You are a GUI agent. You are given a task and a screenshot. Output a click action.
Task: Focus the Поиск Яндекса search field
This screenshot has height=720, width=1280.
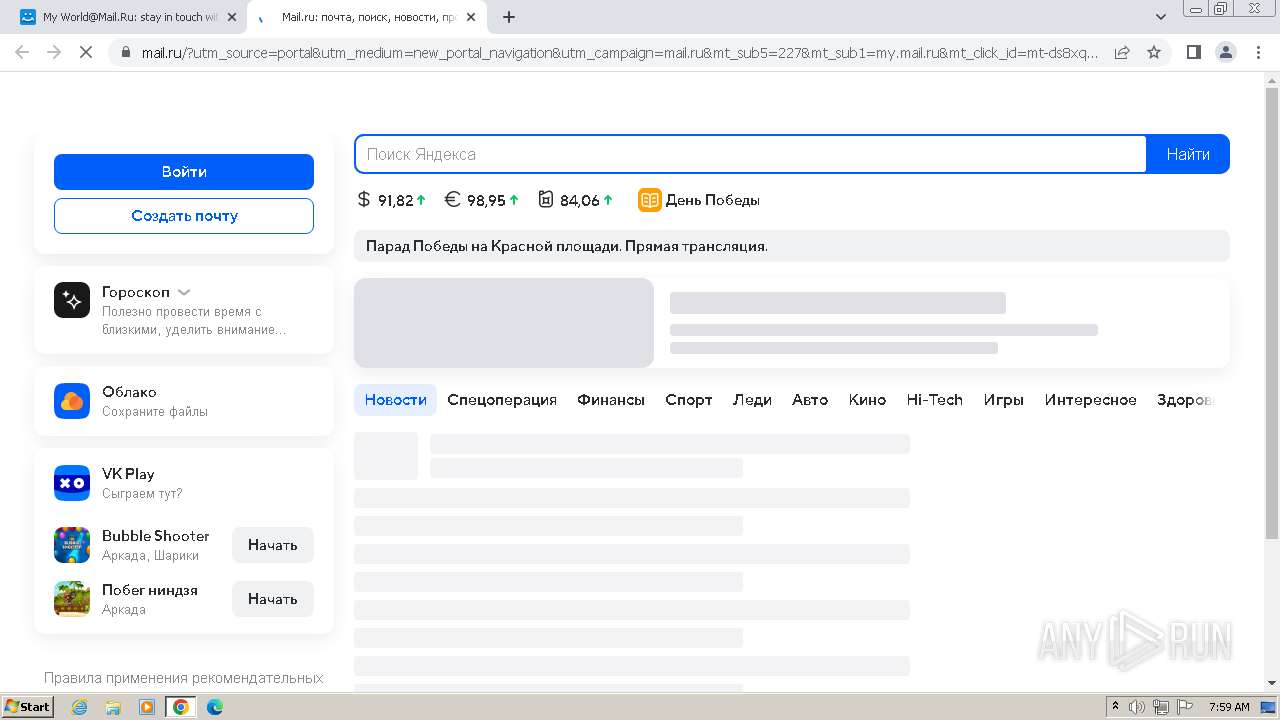point(750,154)
